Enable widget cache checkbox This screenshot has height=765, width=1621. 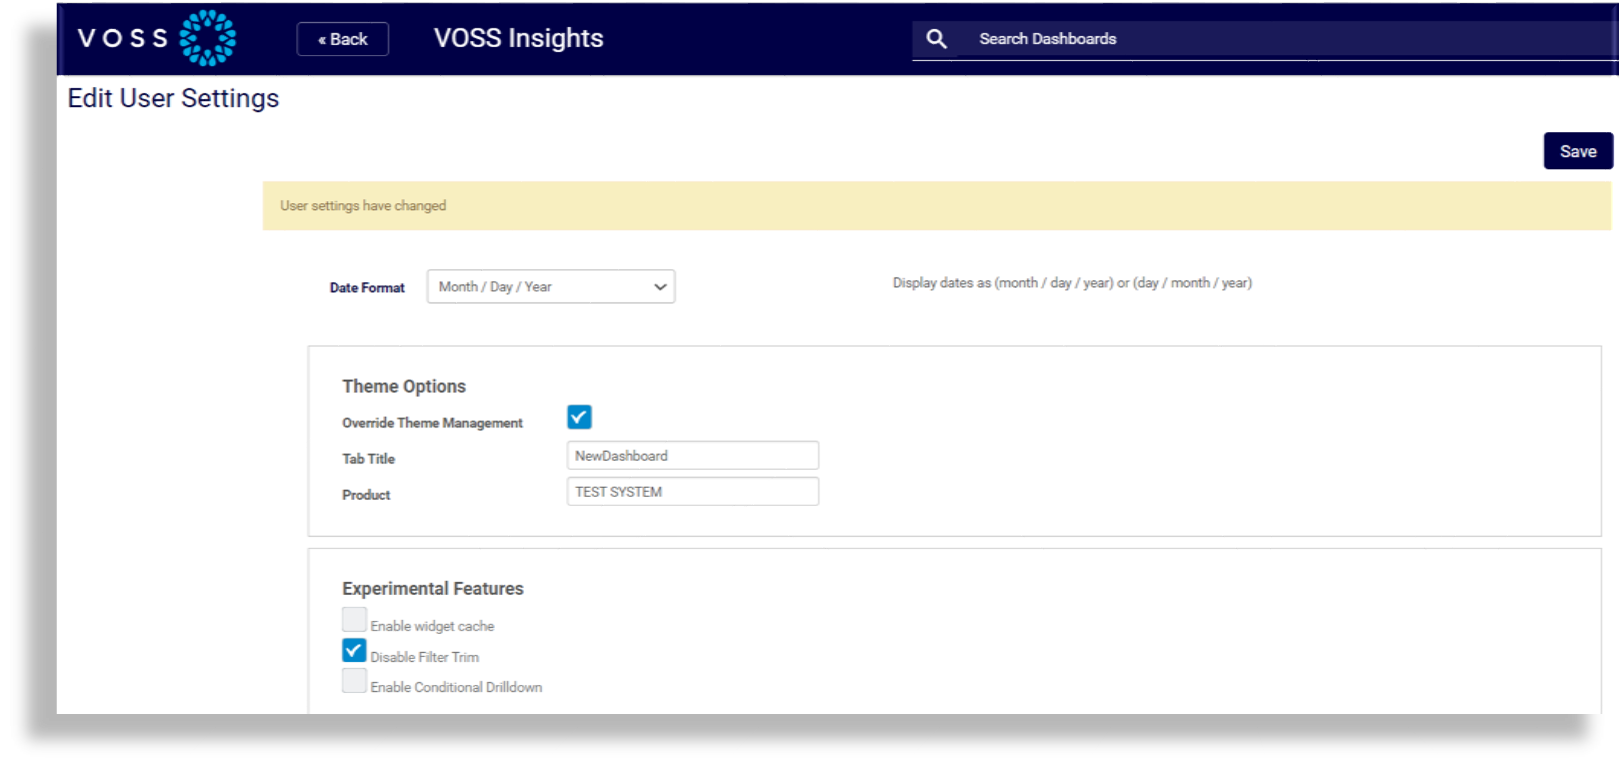354,620
